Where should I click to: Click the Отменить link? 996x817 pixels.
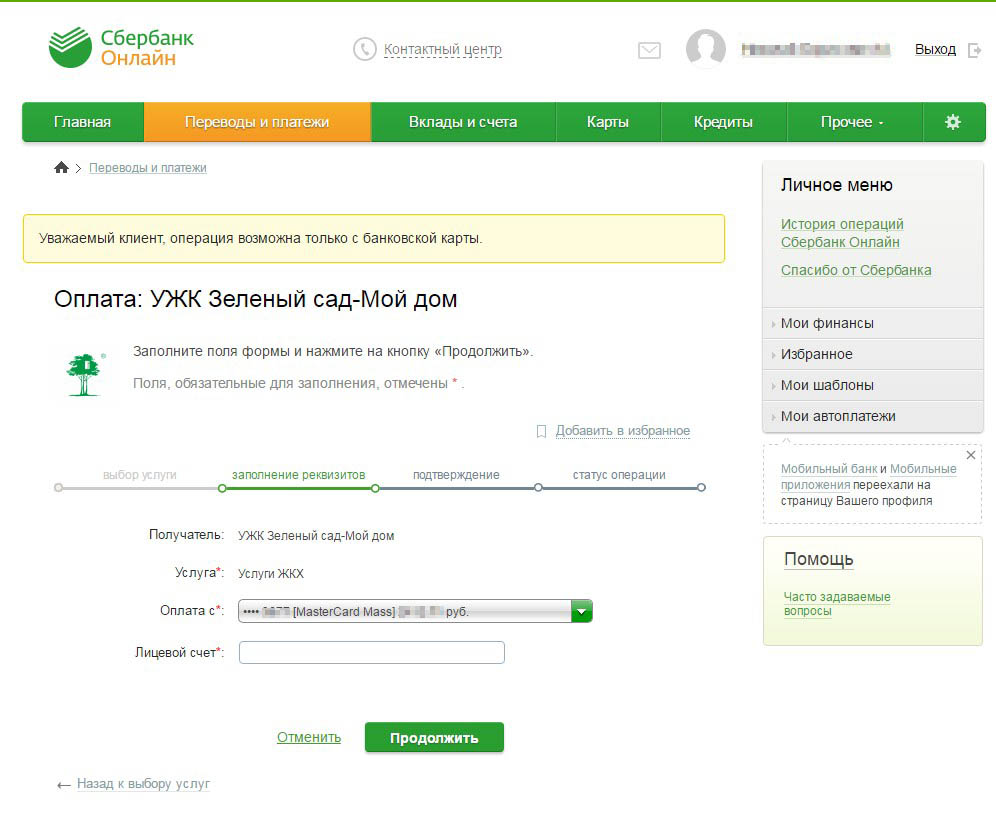pyautogui.click(x=309, y=737)
